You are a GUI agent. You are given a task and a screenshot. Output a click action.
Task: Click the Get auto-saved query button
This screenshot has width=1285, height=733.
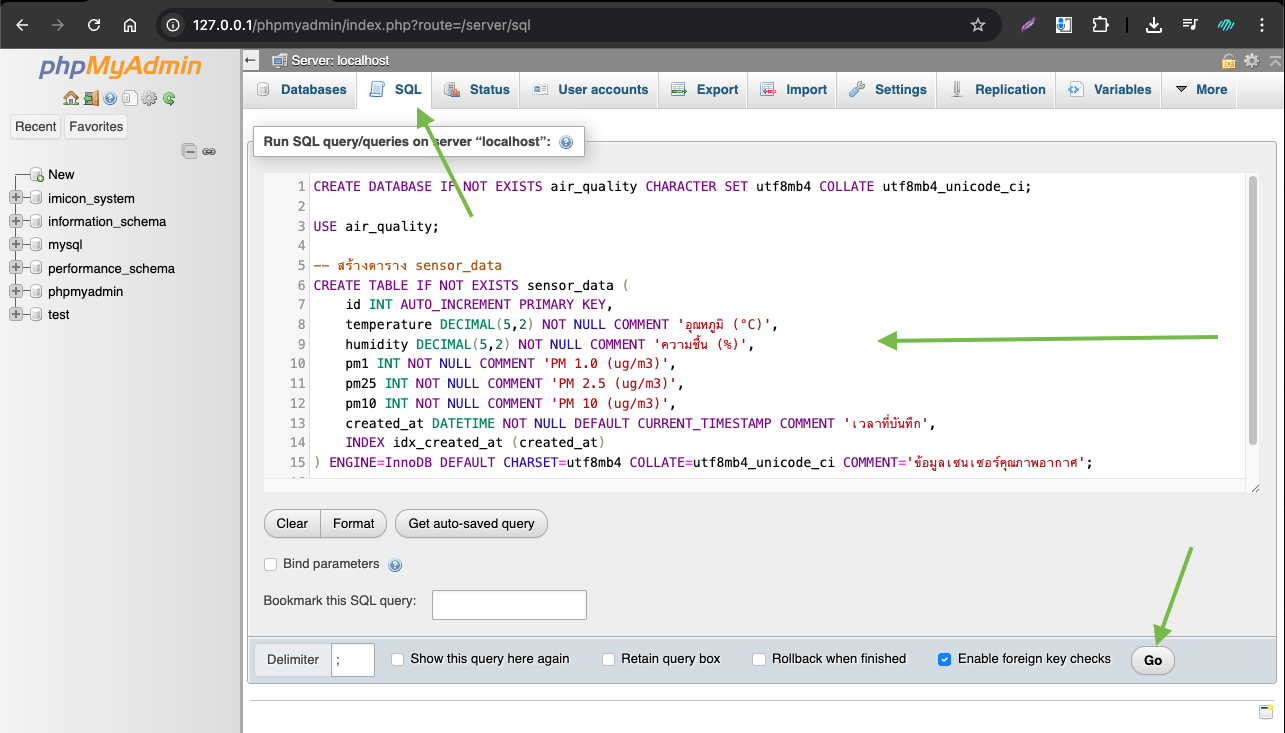[x=471, y=523]
